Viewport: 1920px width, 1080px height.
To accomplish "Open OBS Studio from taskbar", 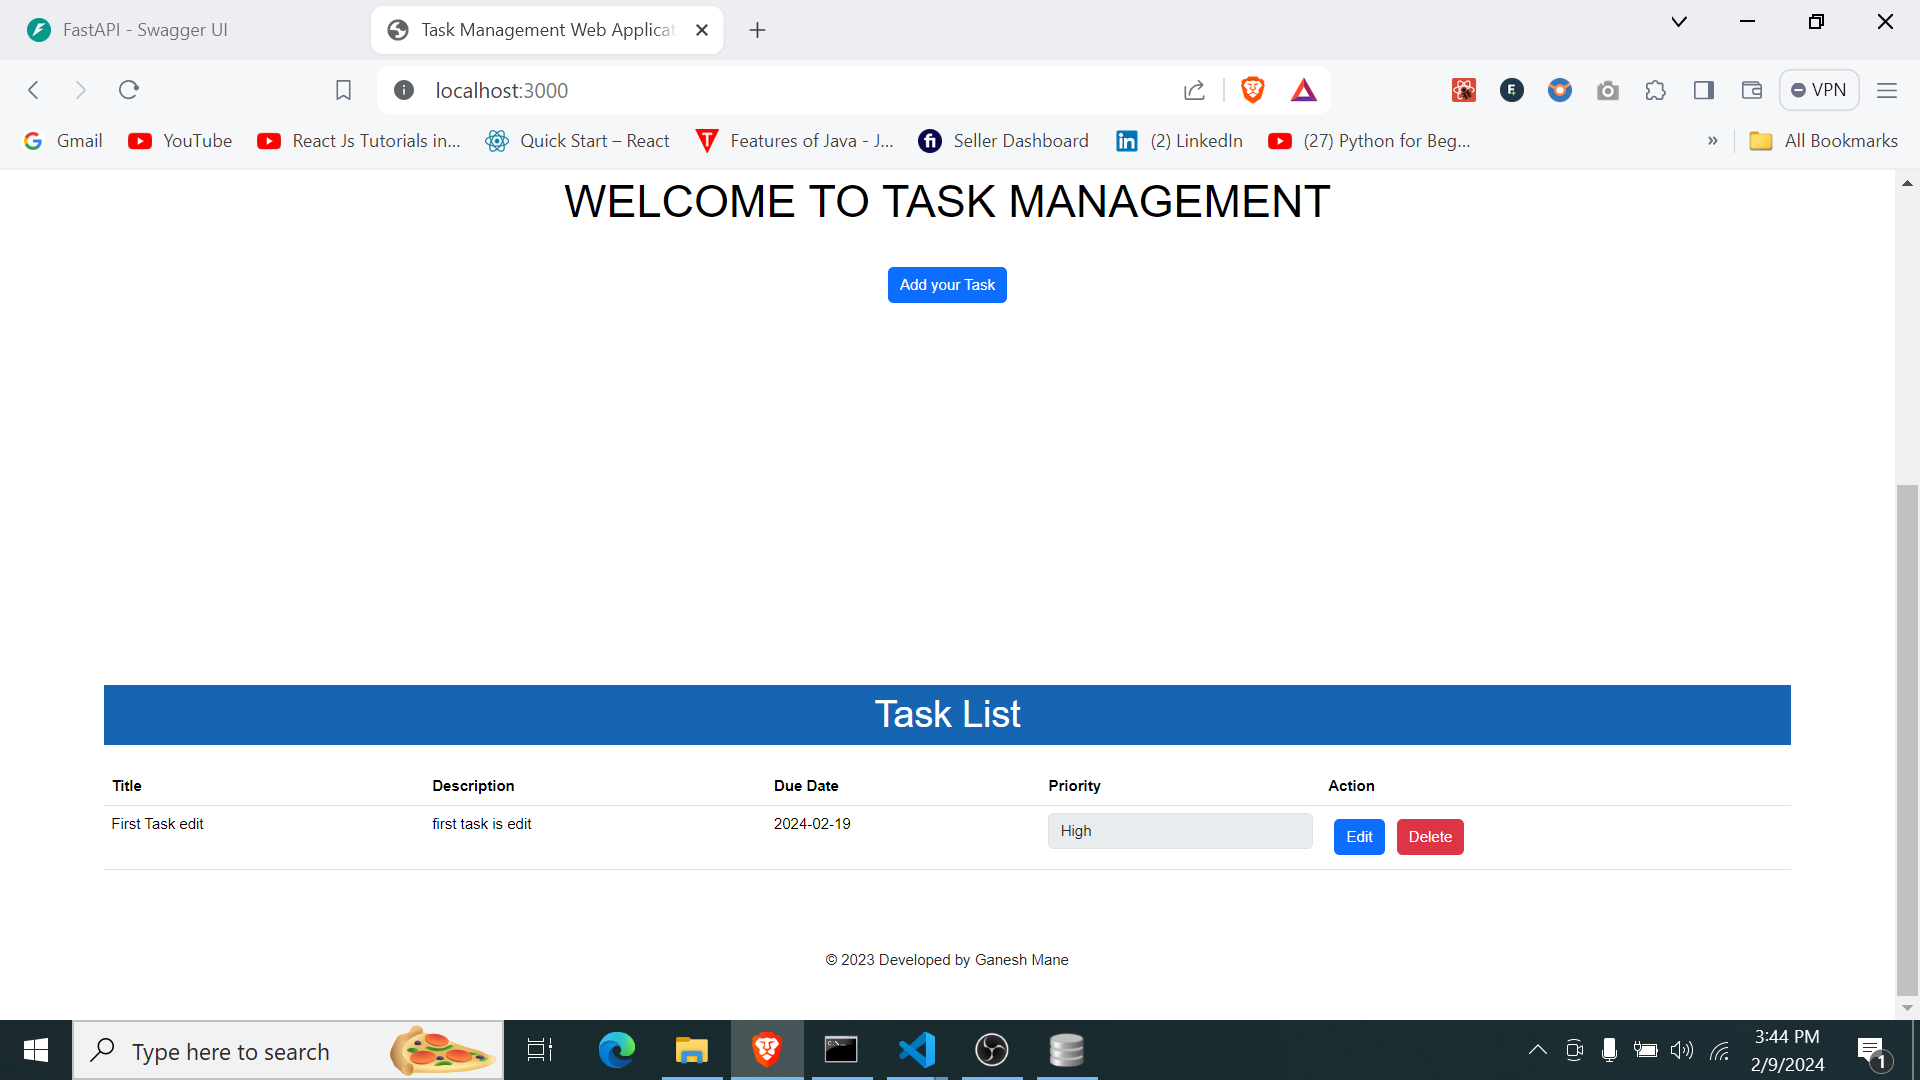I will click(991, 1050).
